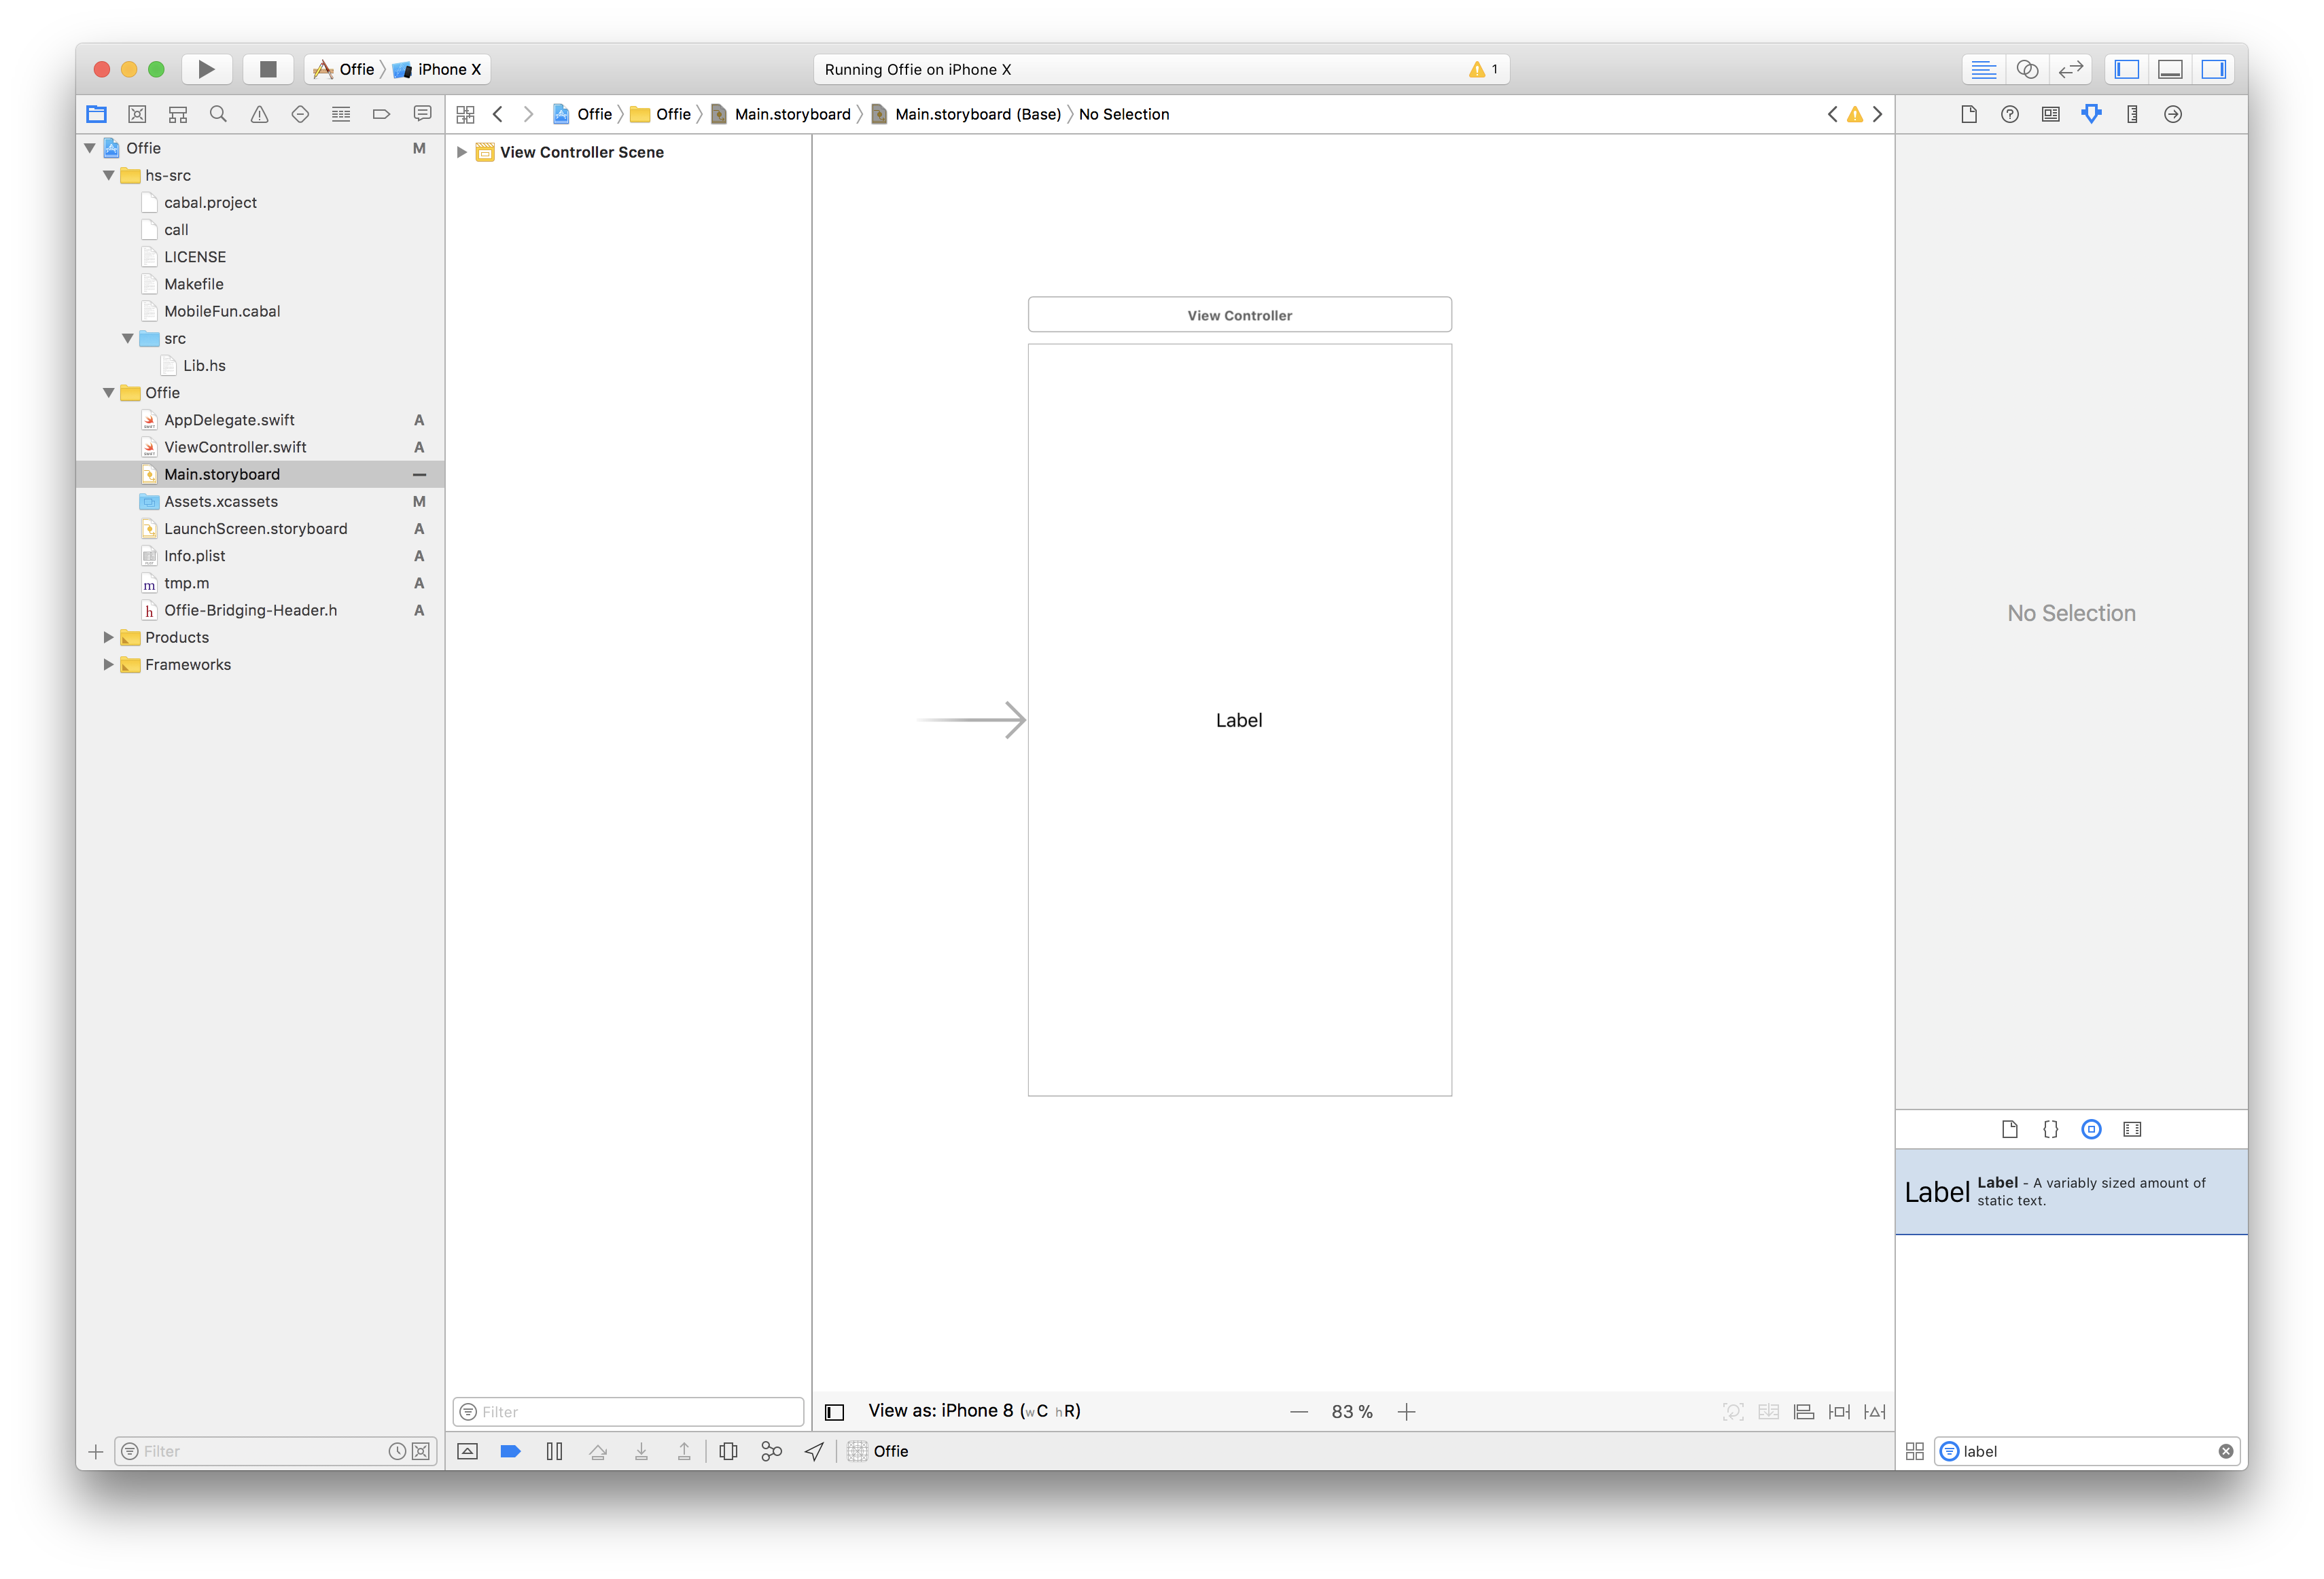
Task: Collapse the hs-src folder
Action: (x=108, y=175)
